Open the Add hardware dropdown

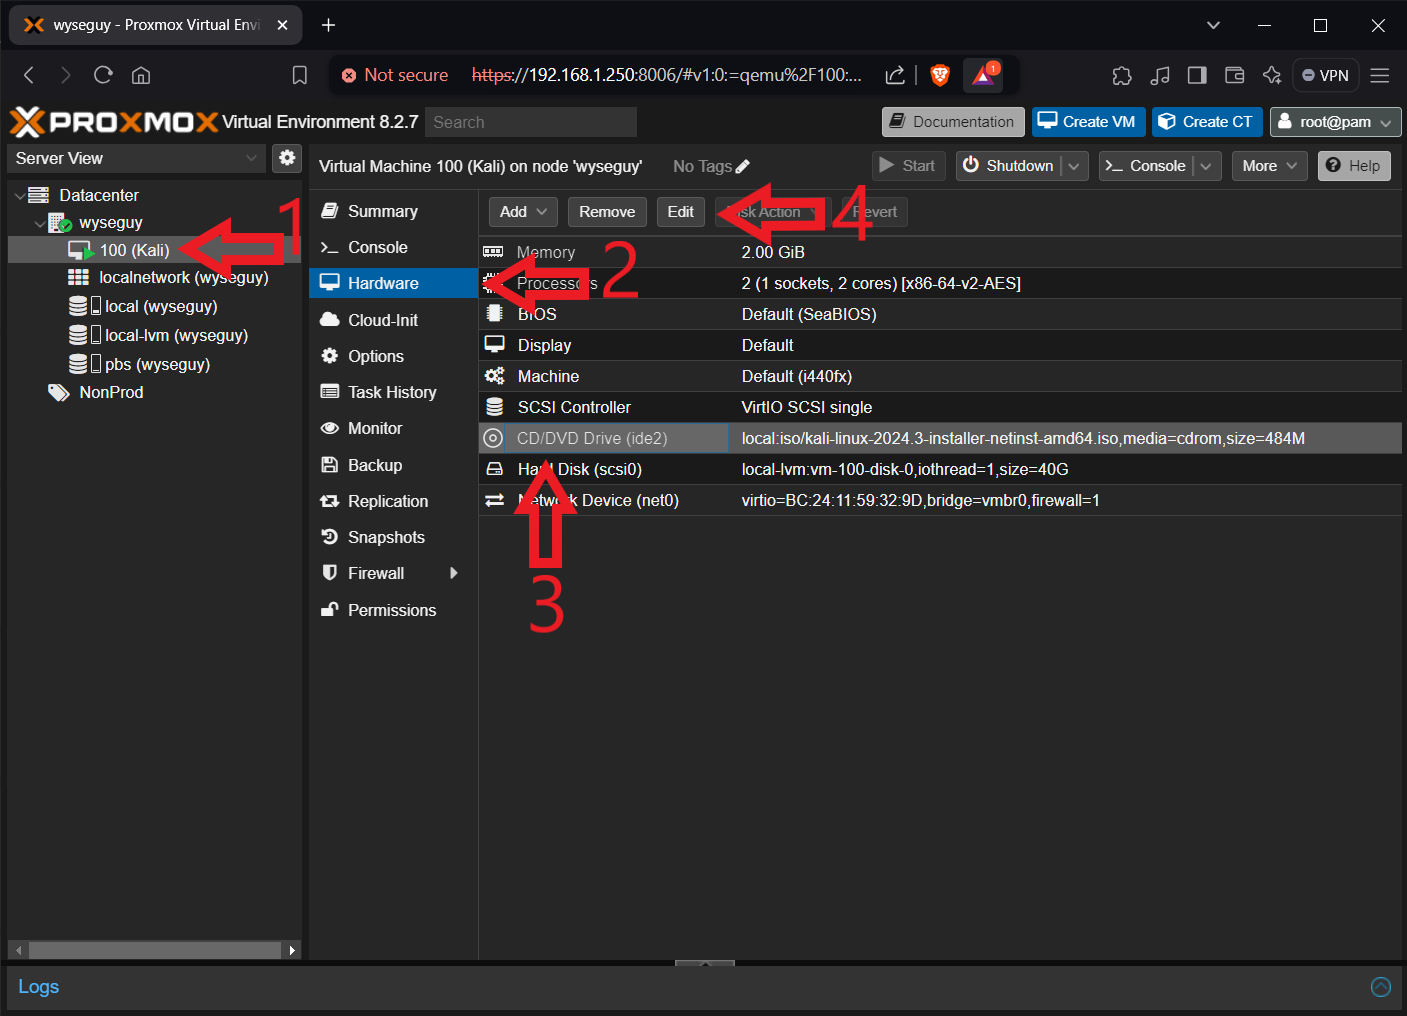coord(523,212)
